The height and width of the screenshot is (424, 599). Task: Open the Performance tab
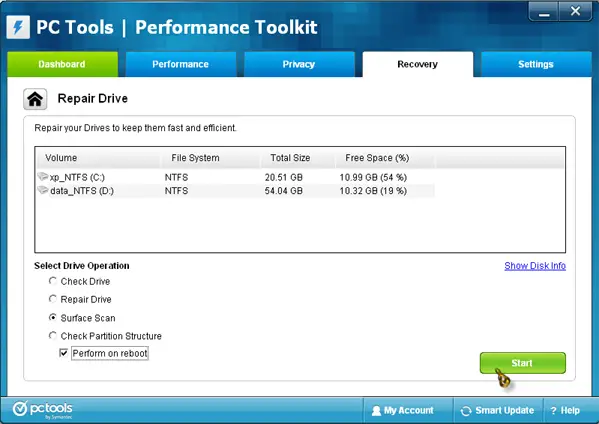(181, 64)
